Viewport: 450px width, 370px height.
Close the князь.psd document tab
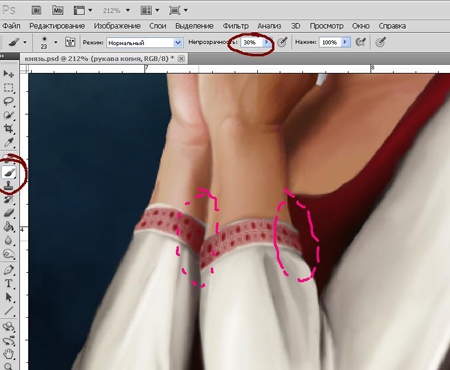pyautogui.click(x=181, y=59)
